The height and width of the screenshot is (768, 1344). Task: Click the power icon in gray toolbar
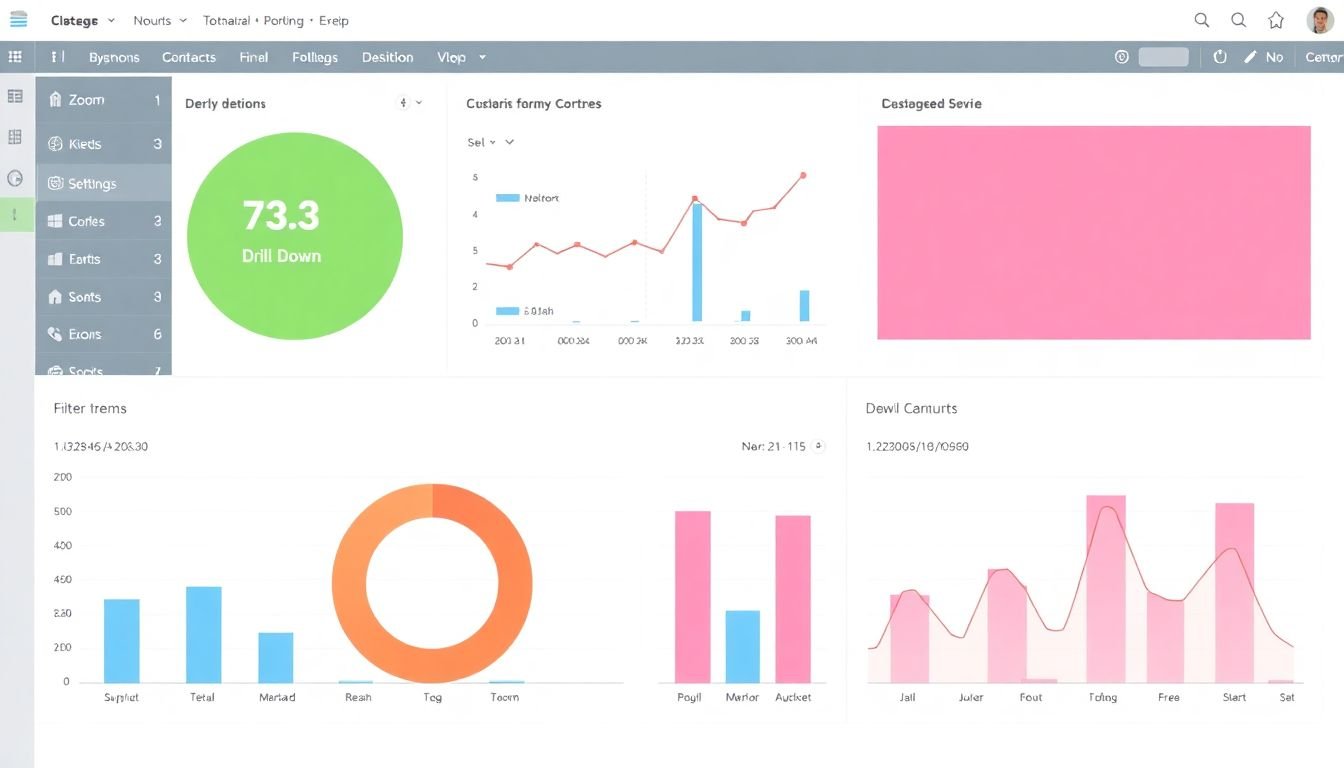(x=1220, y=57)
